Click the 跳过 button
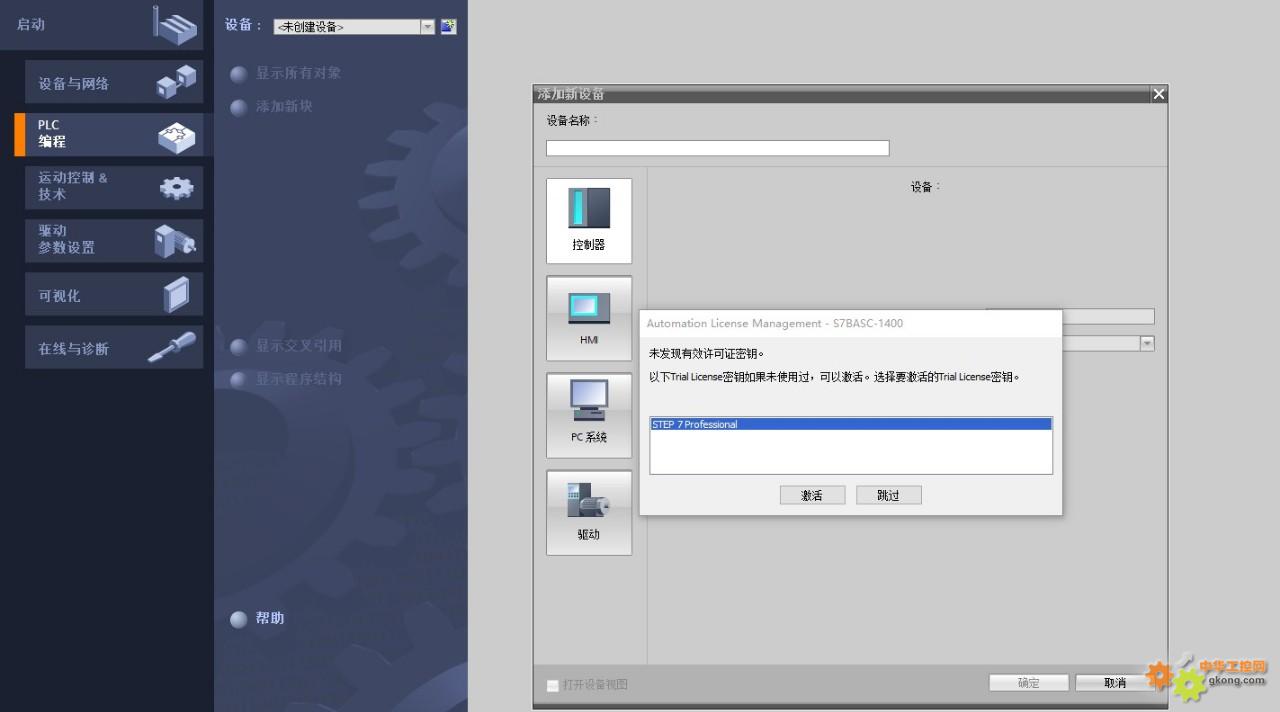This screenshot has height=712, width=1280. pyautogui.click(x=888, y=495)
